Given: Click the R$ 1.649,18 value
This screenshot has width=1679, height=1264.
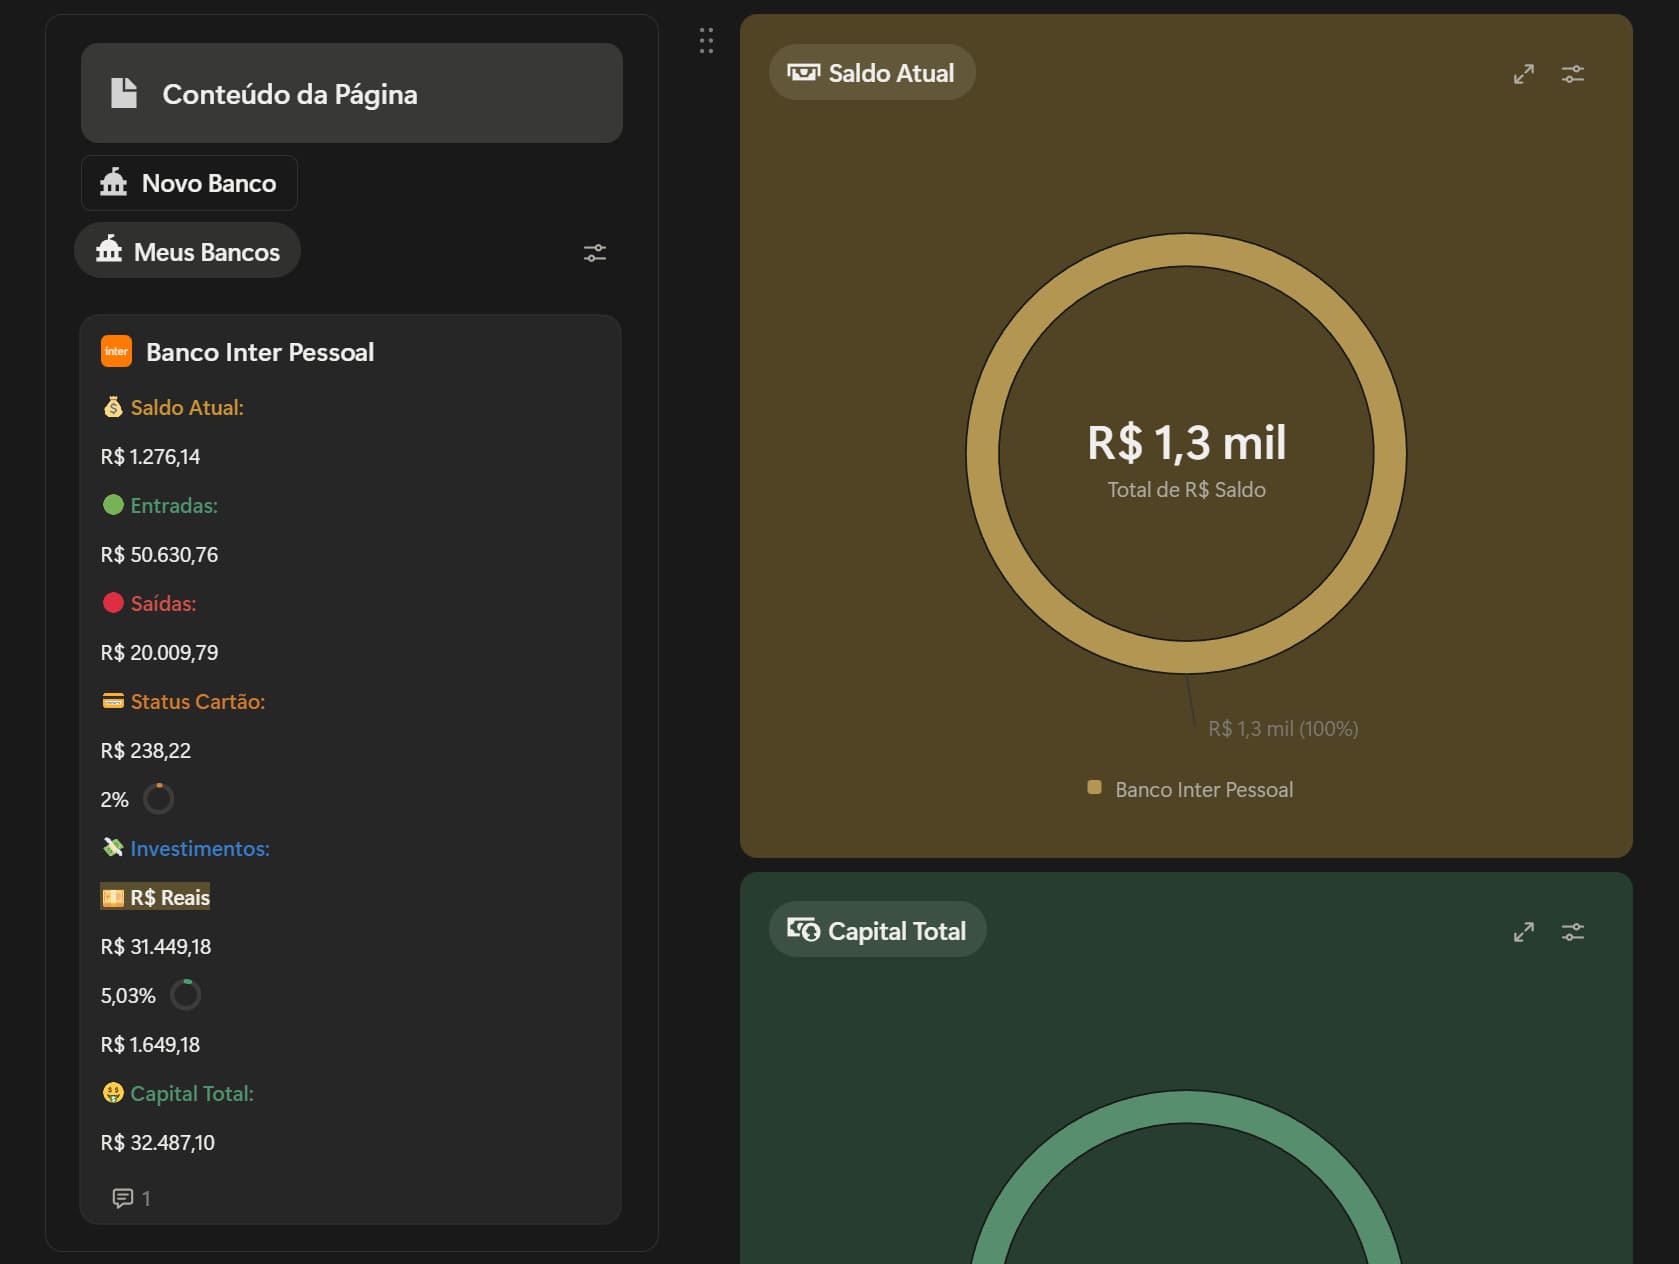Looking at the screenshot, I should pyautogui.click(x=150, y=1045).
